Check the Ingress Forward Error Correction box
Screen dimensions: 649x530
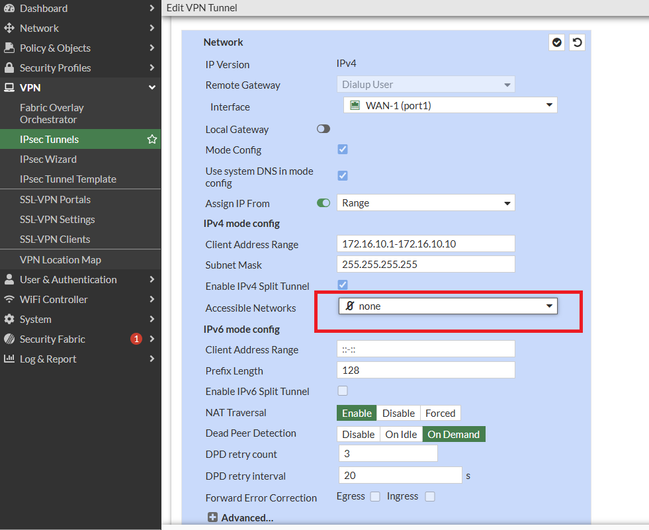pos(430,496)
